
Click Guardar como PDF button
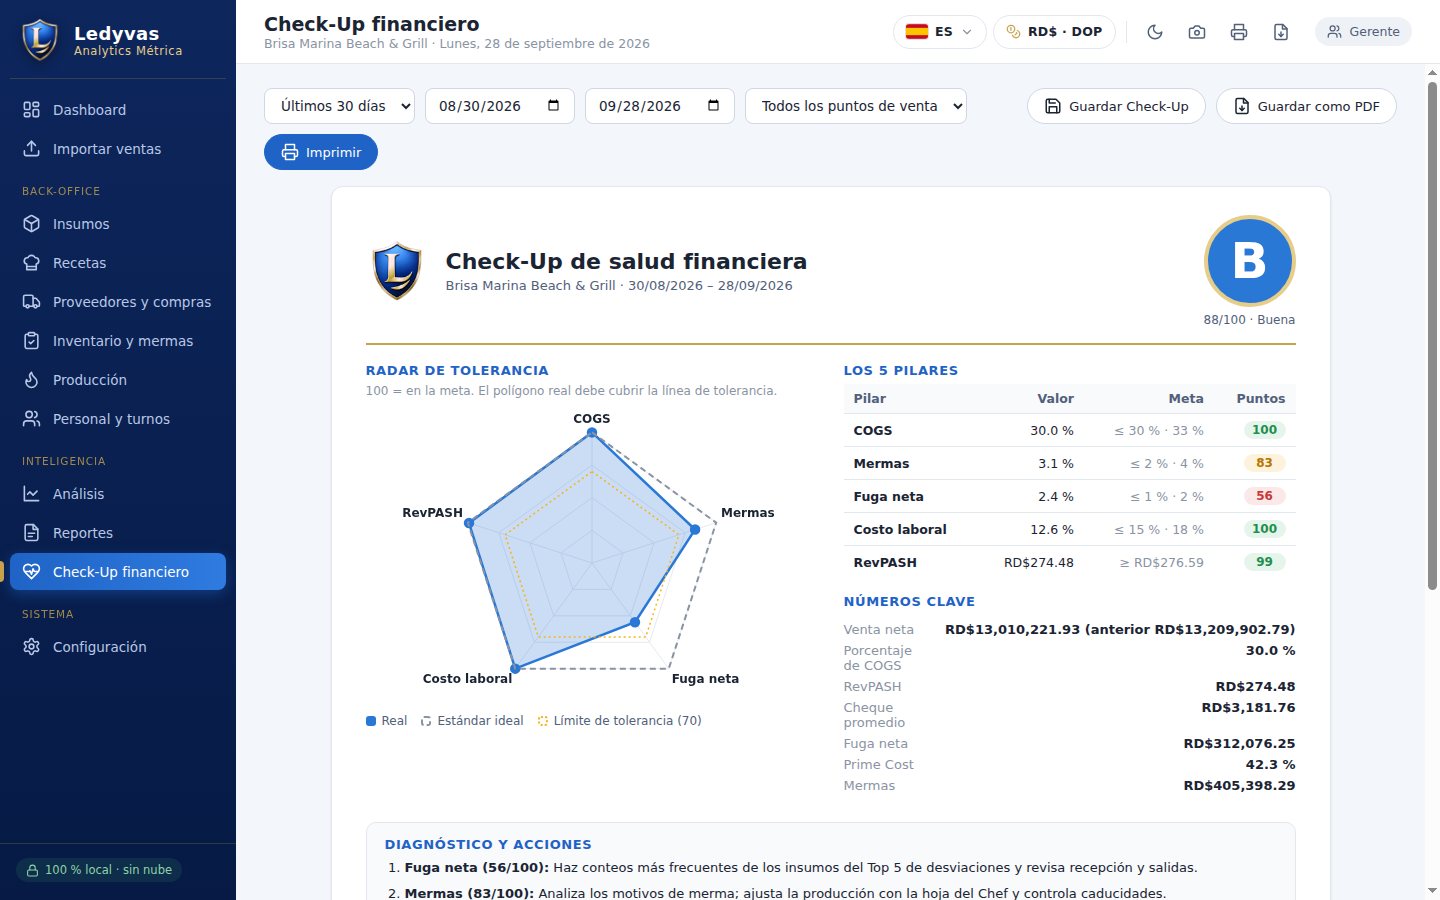click(1306, 106)
